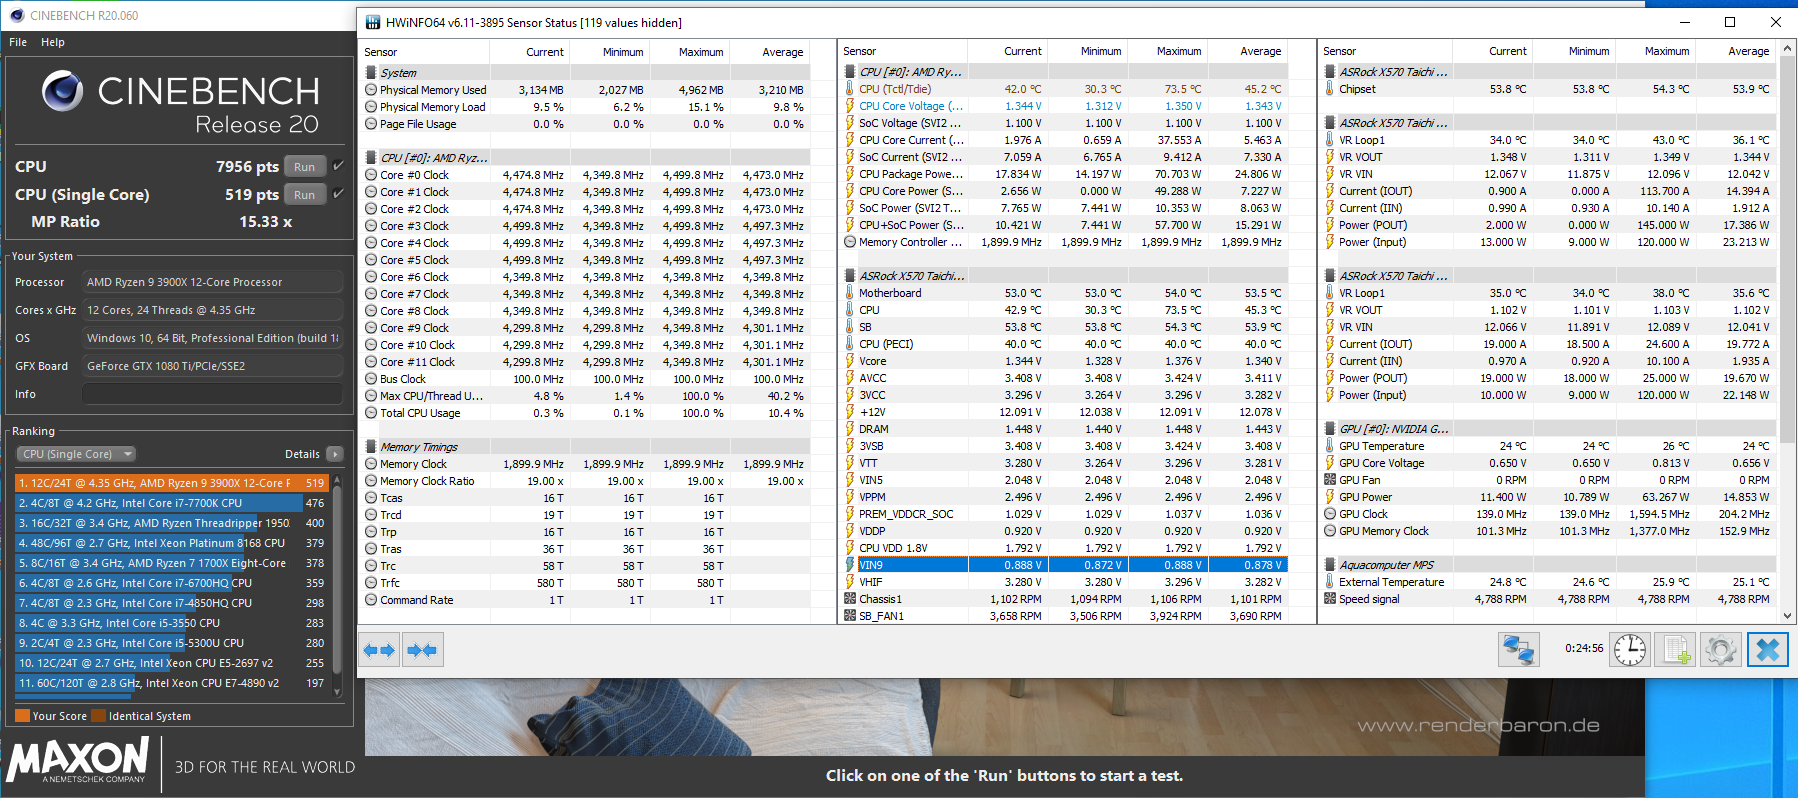Select ranking entry Intel Xeon CPU E7-4890 v2
1798x798 pixels.
172,683
